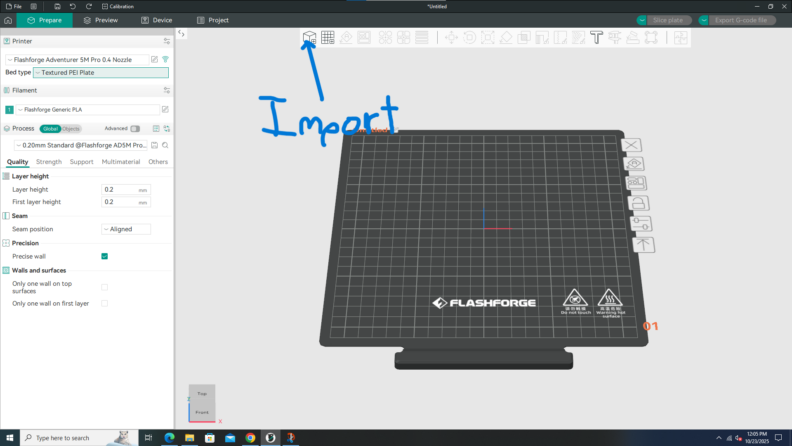Switch to the Device tab
This screenshot has height=446, width=792.
[157, 20]
